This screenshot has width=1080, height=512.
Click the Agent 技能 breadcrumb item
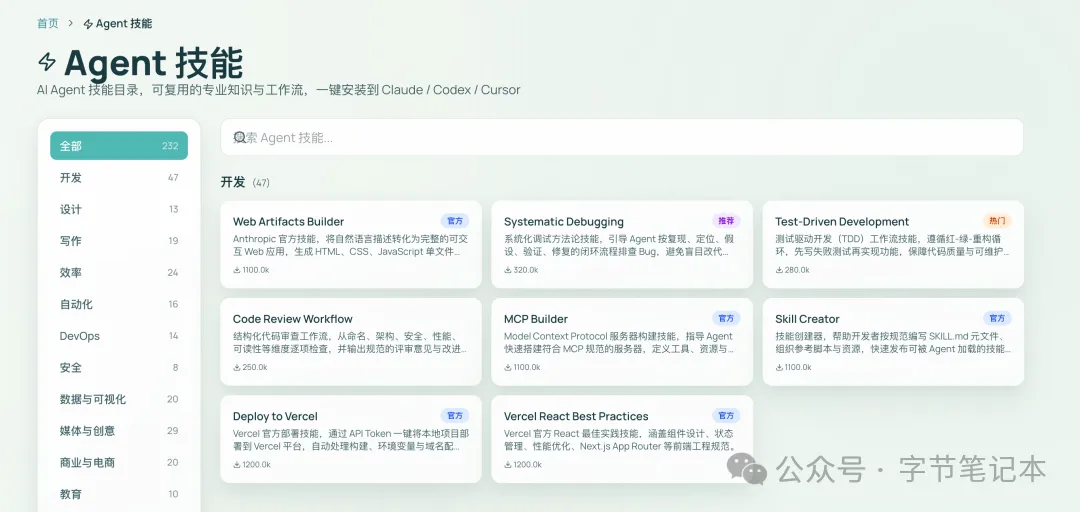click(118, 23)
